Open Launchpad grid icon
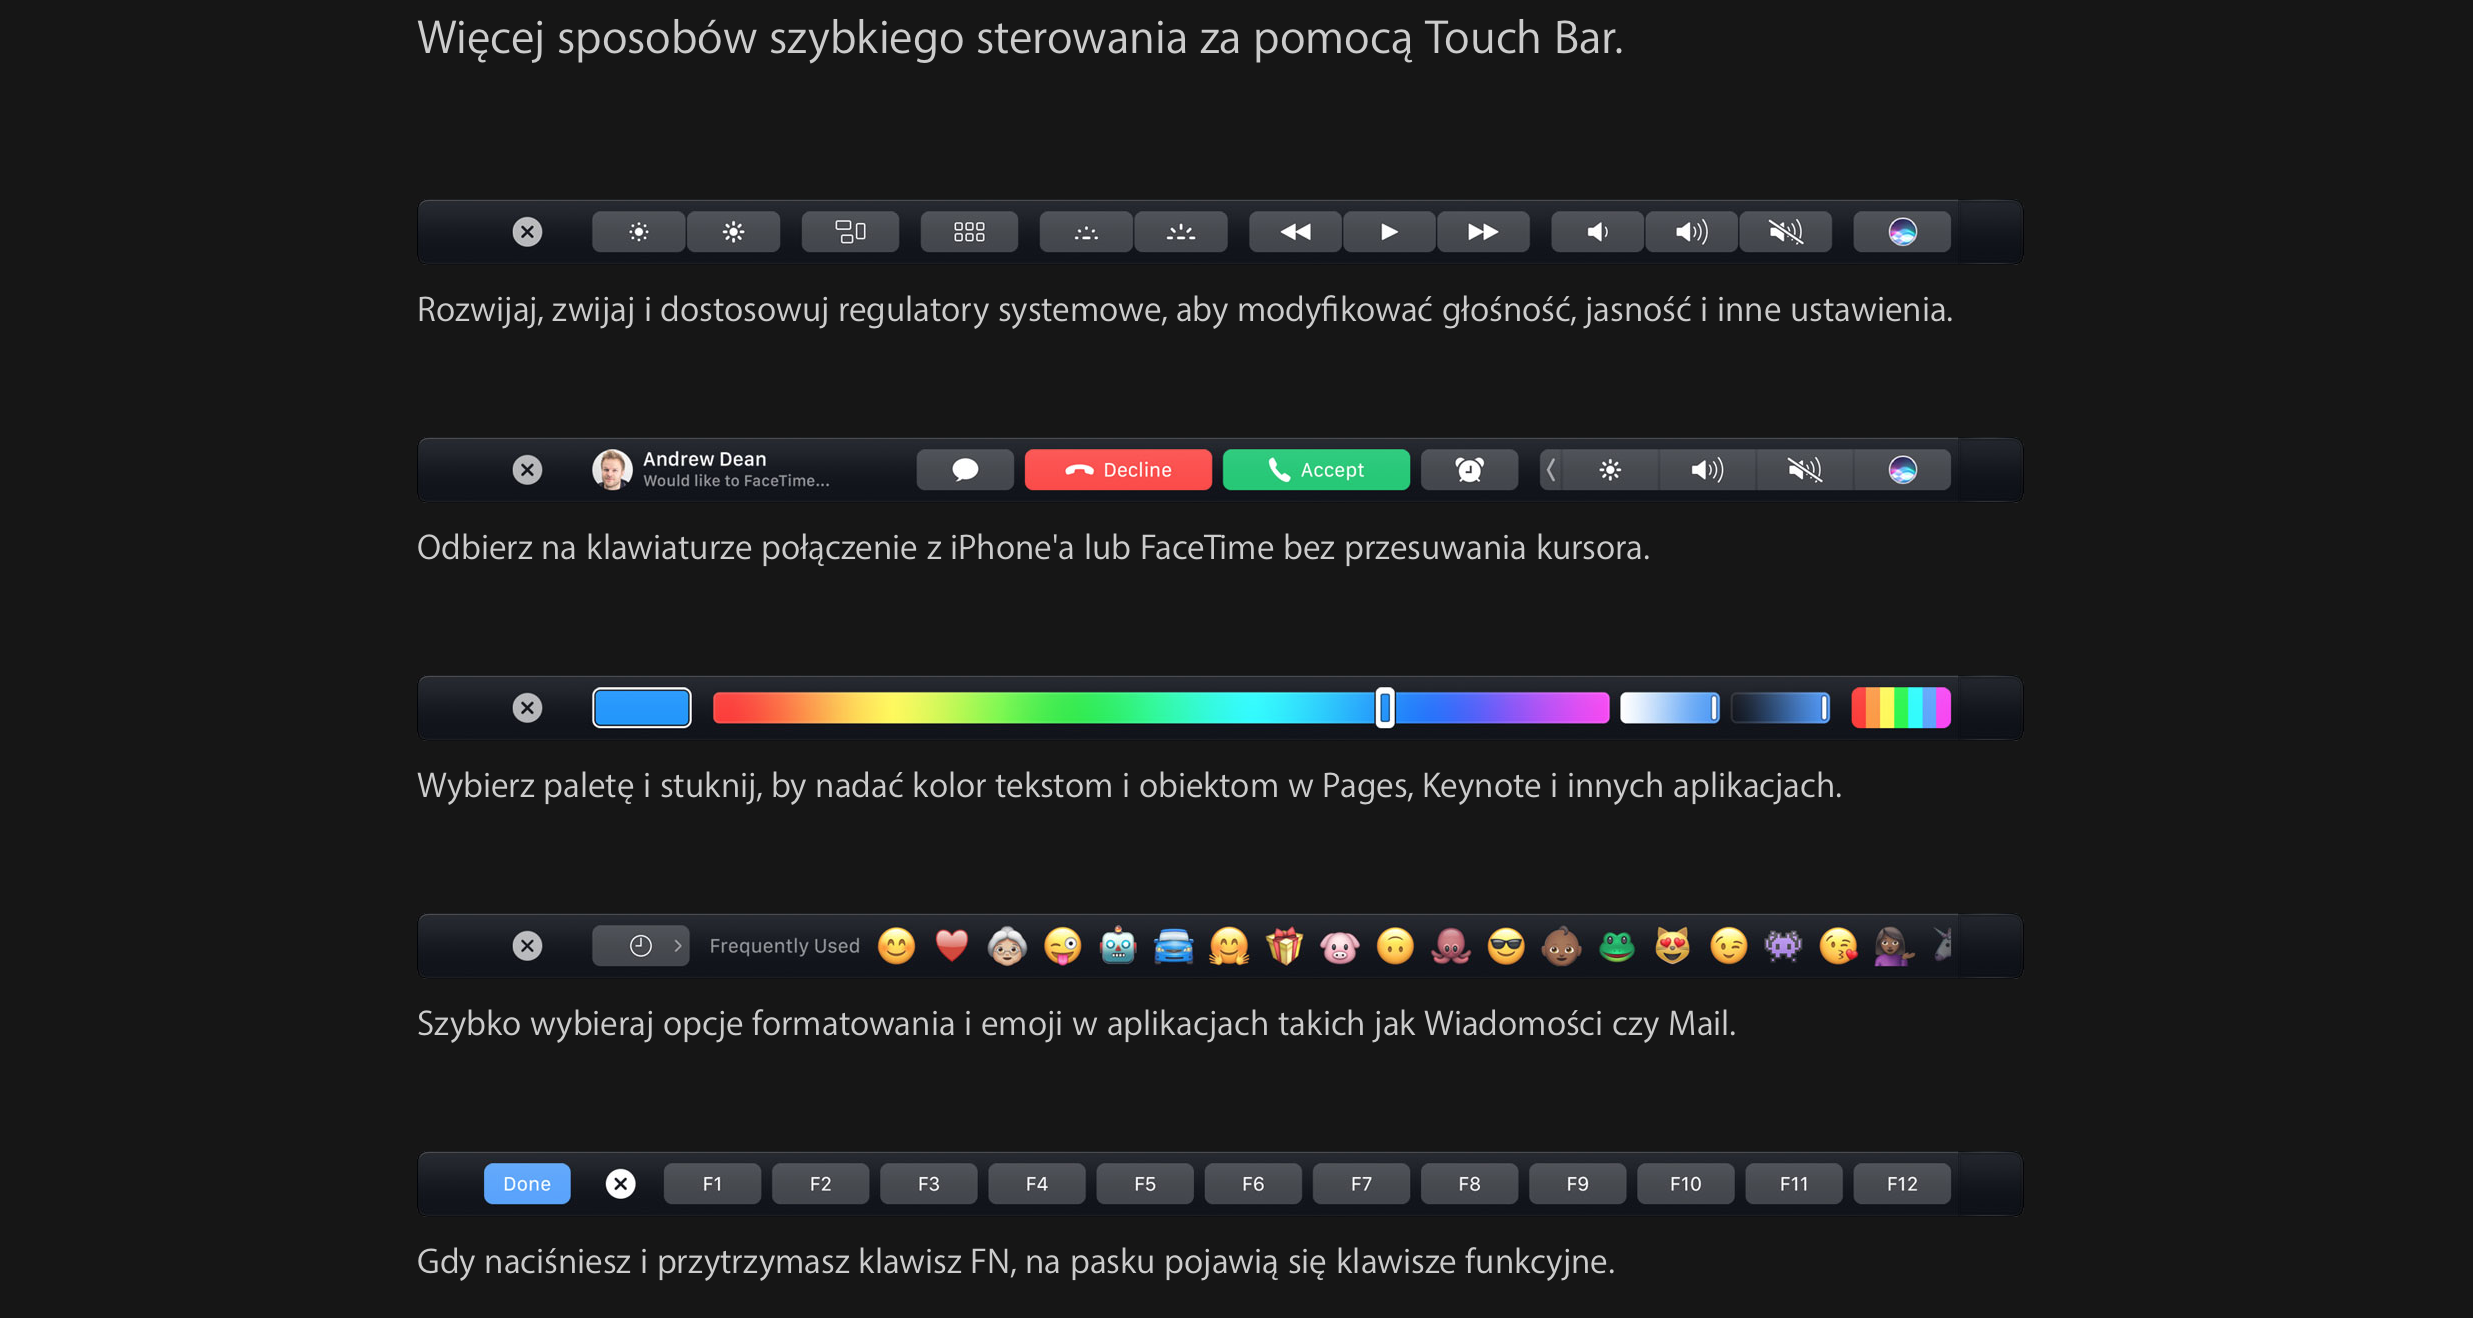This screenshot has width=2473, height=1318. [969, 232]
